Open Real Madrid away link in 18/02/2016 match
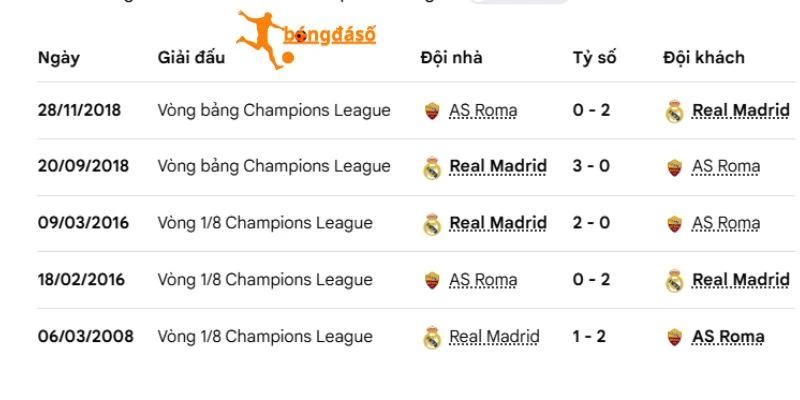Viewport: 800px width, 400px height. (x=741, y=280)
